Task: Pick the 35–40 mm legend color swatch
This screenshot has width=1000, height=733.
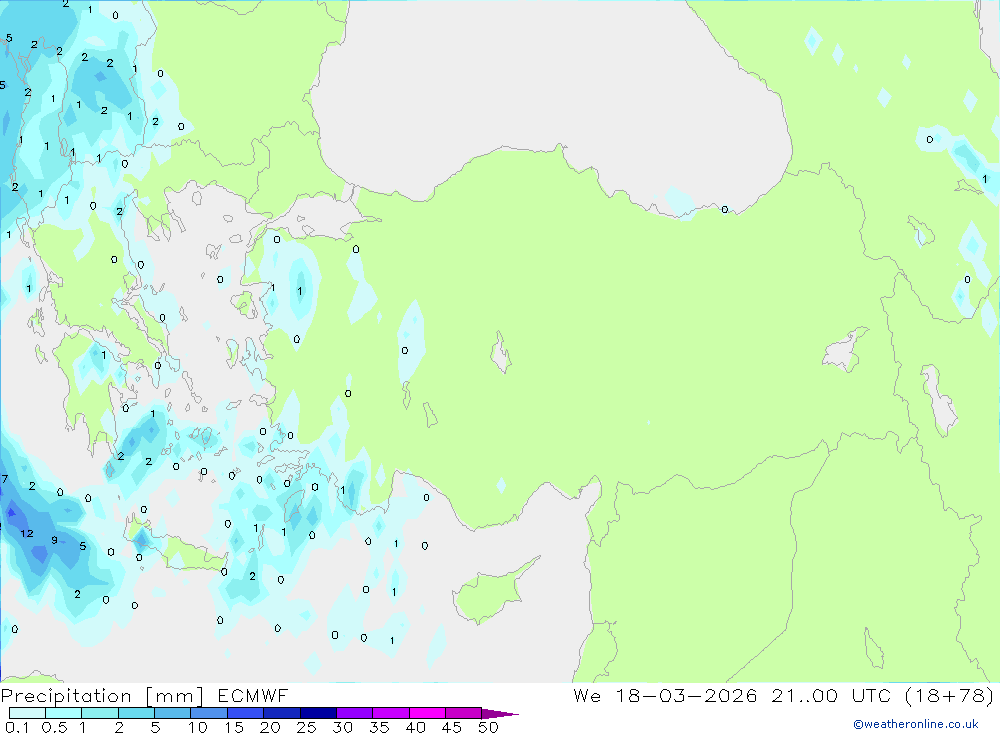Action: [x=391, y=713]
